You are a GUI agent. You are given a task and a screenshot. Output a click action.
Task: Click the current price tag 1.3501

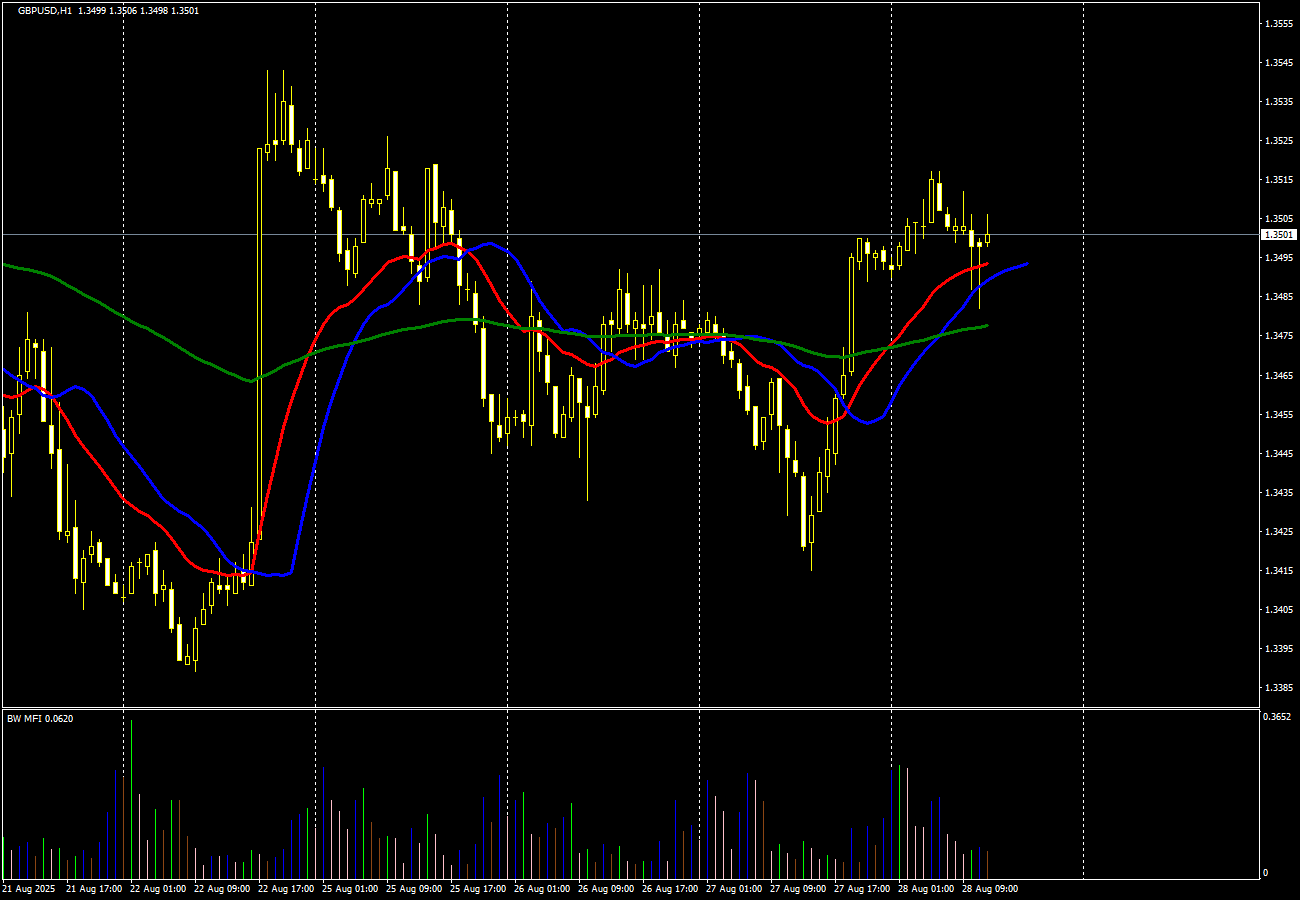pyautogui.click(x=1279, y=234)
